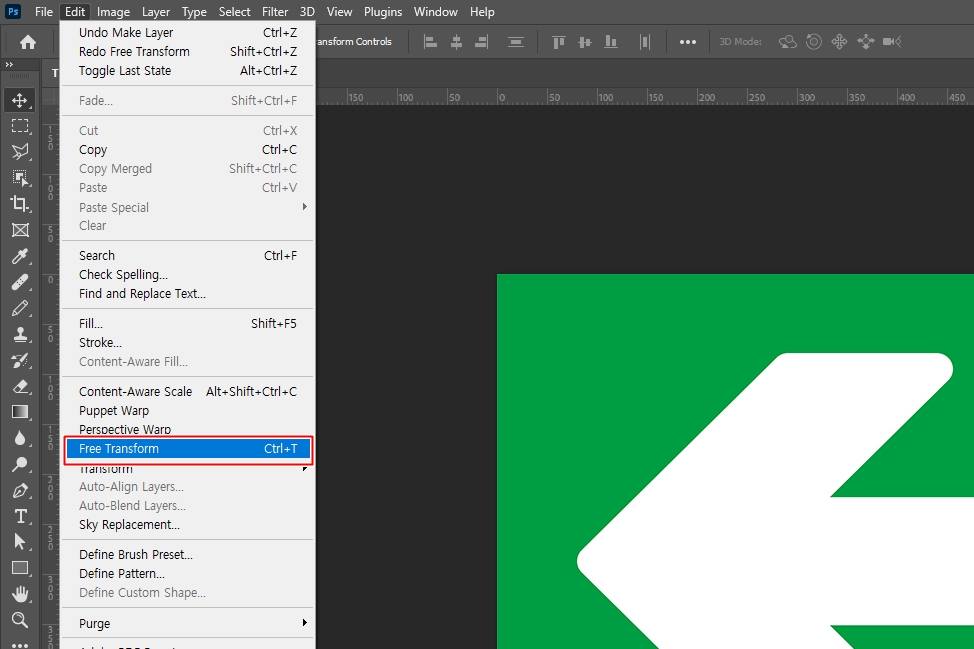Image resolution: width=974 pixels, height=649 pixels.
Task: Select the Zoom tool
Action: click(20, 620)
